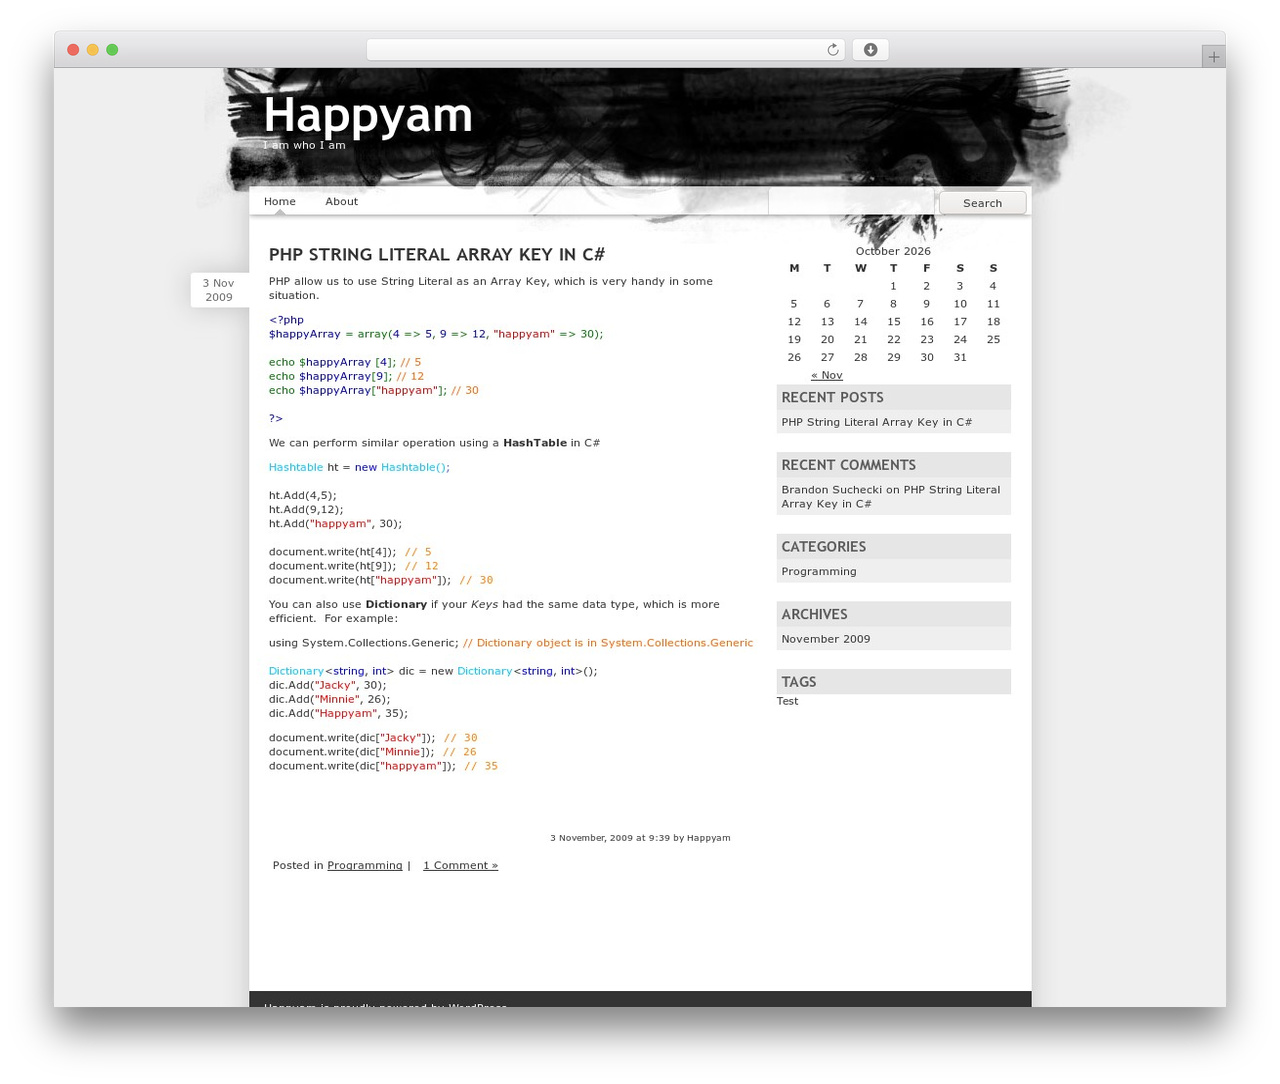Click the Recent Posts widget heading
1280x1084 pixels.
pos(894,397)
